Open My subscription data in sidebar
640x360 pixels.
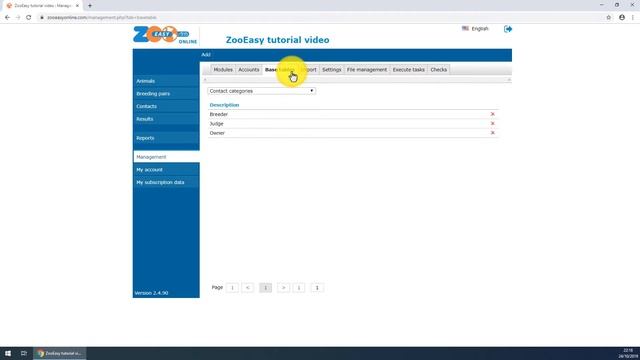click(x=166, y=182)
